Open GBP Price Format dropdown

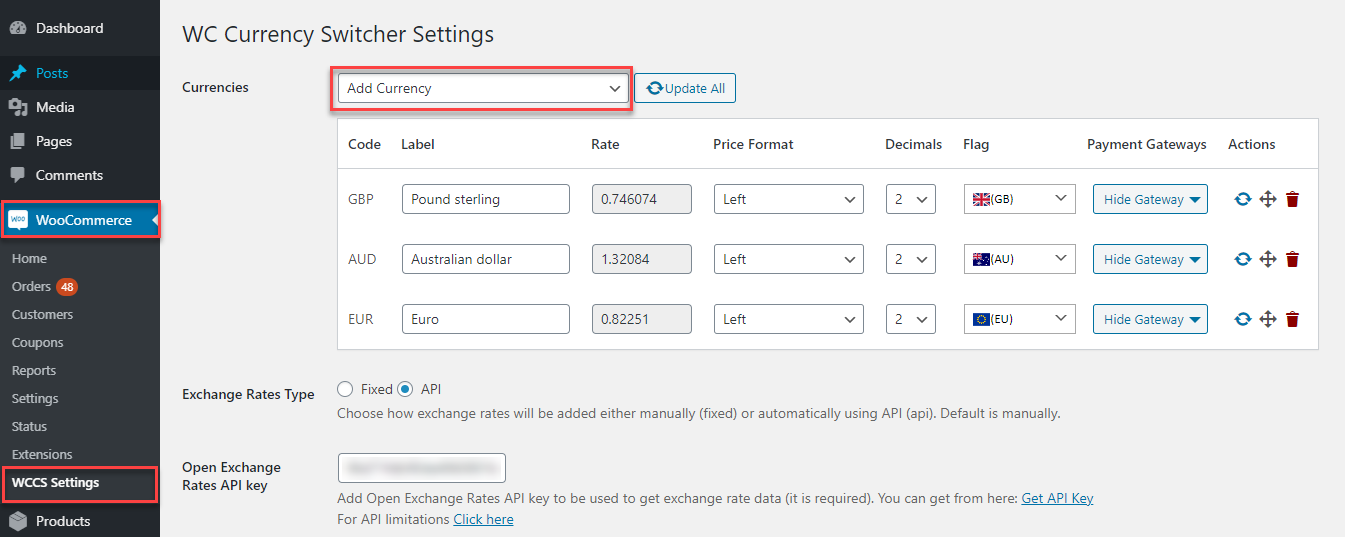[x=788, y=199]
